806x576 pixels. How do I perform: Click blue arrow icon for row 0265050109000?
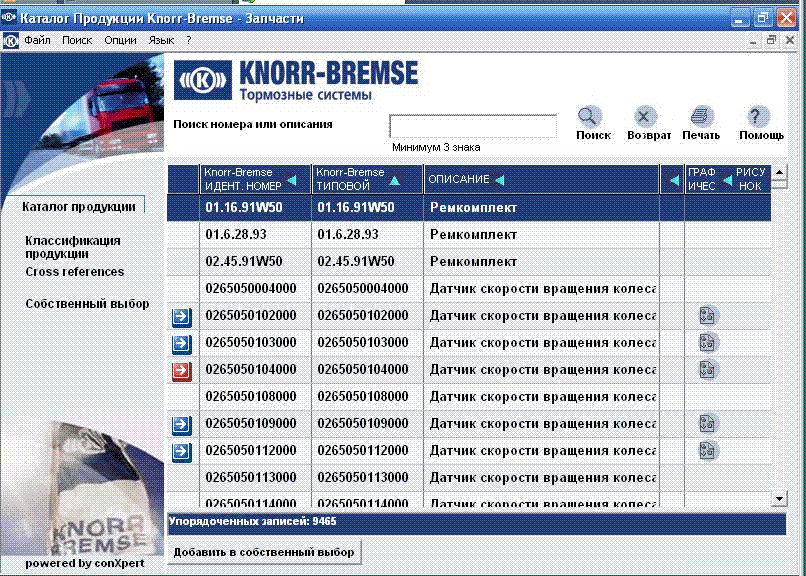click(182, 425)
